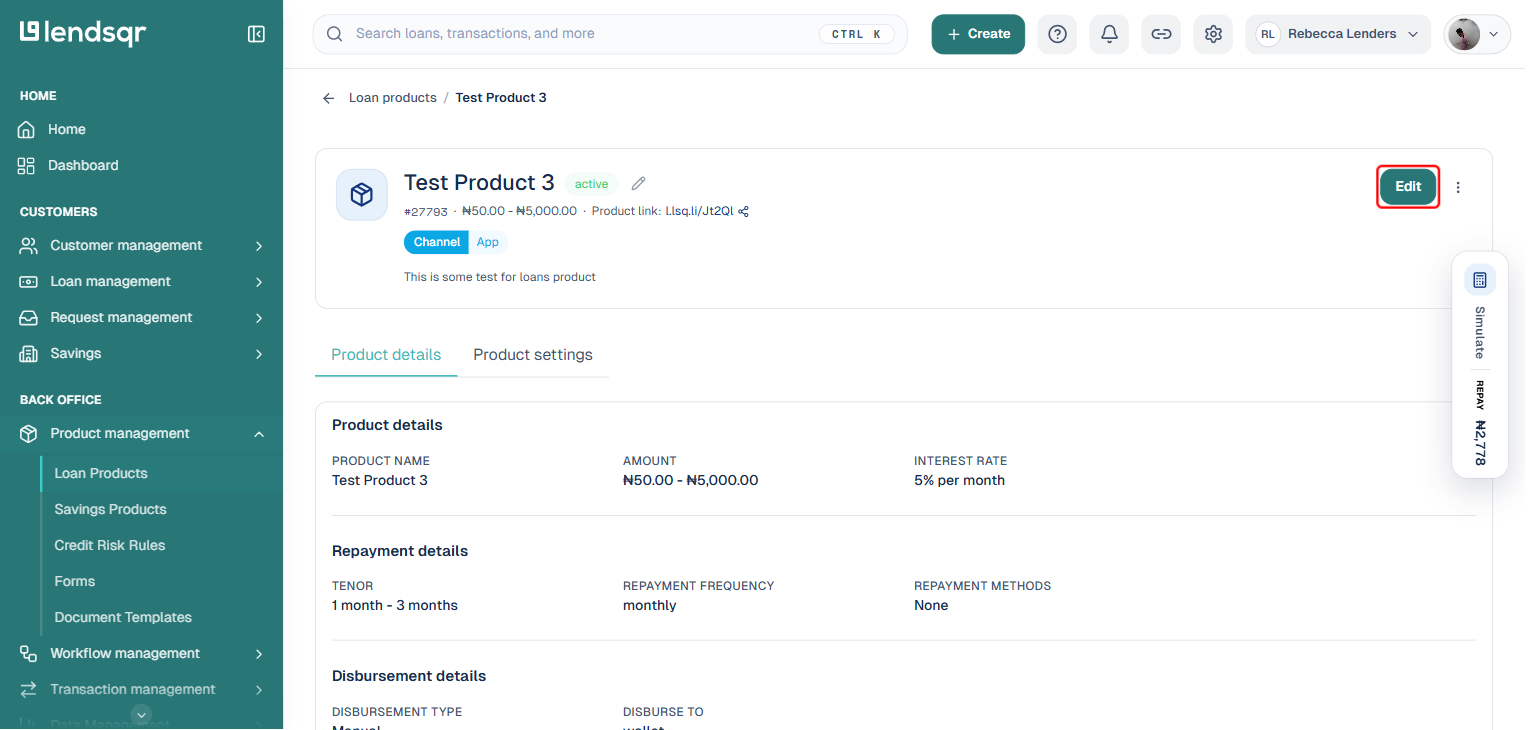Click the back arrow beside Loan products
The image size is (1535, 730).
(328, 98)
